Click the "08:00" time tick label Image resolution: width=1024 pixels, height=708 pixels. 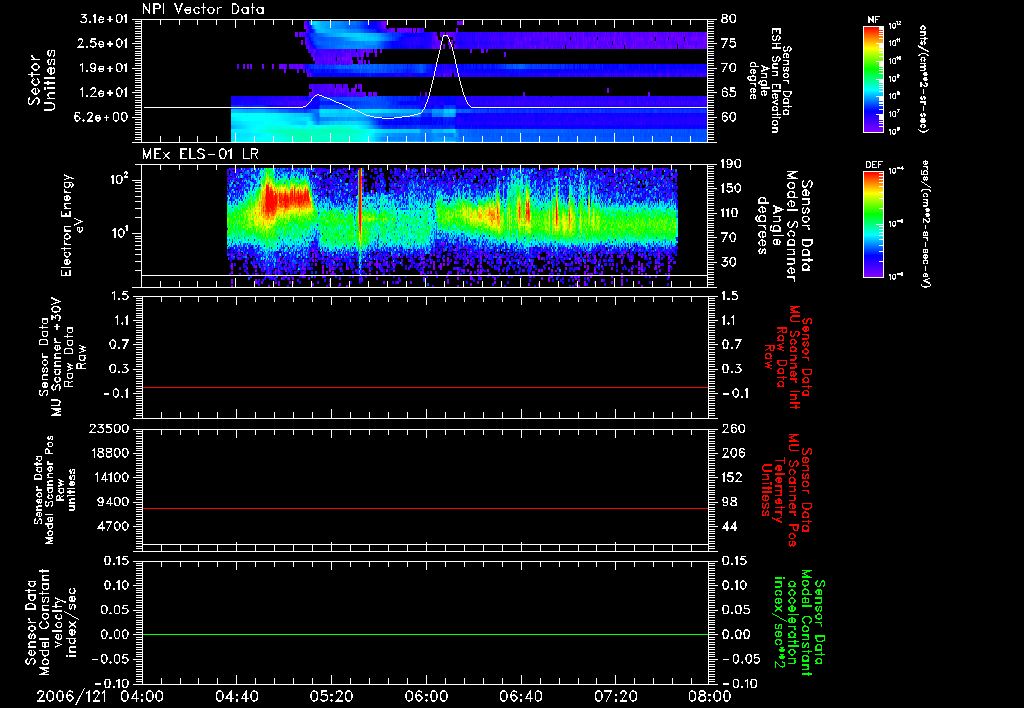coord(710,696)
